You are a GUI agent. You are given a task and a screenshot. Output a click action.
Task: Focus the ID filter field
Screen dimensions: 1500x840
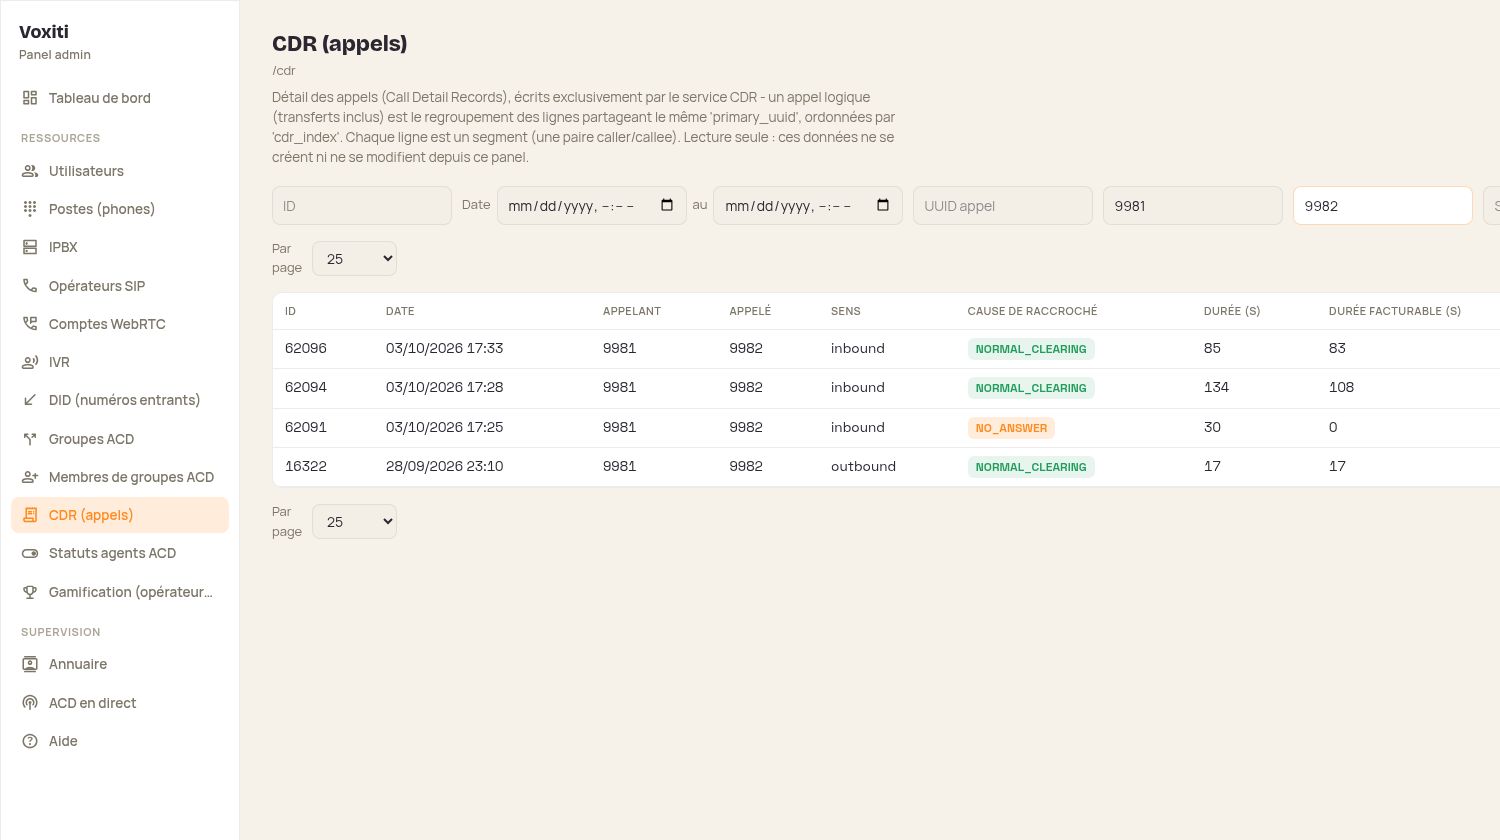click(x=362, y=206)
